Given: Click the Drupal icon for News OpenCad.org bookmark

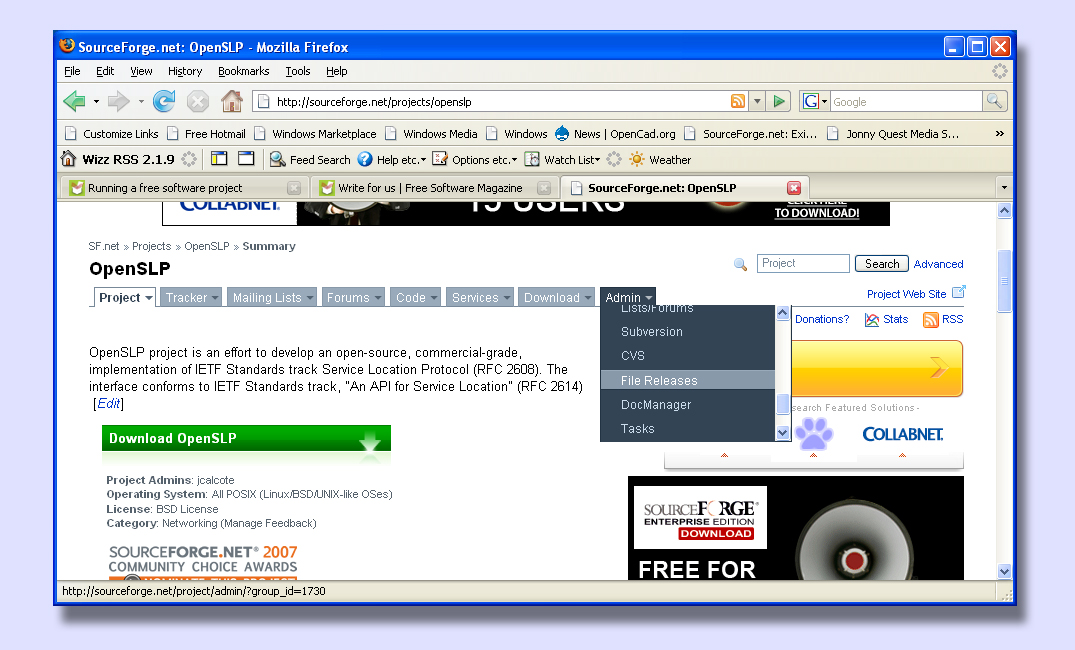Looking at the screenshot, I should click(x=562, y=133).
